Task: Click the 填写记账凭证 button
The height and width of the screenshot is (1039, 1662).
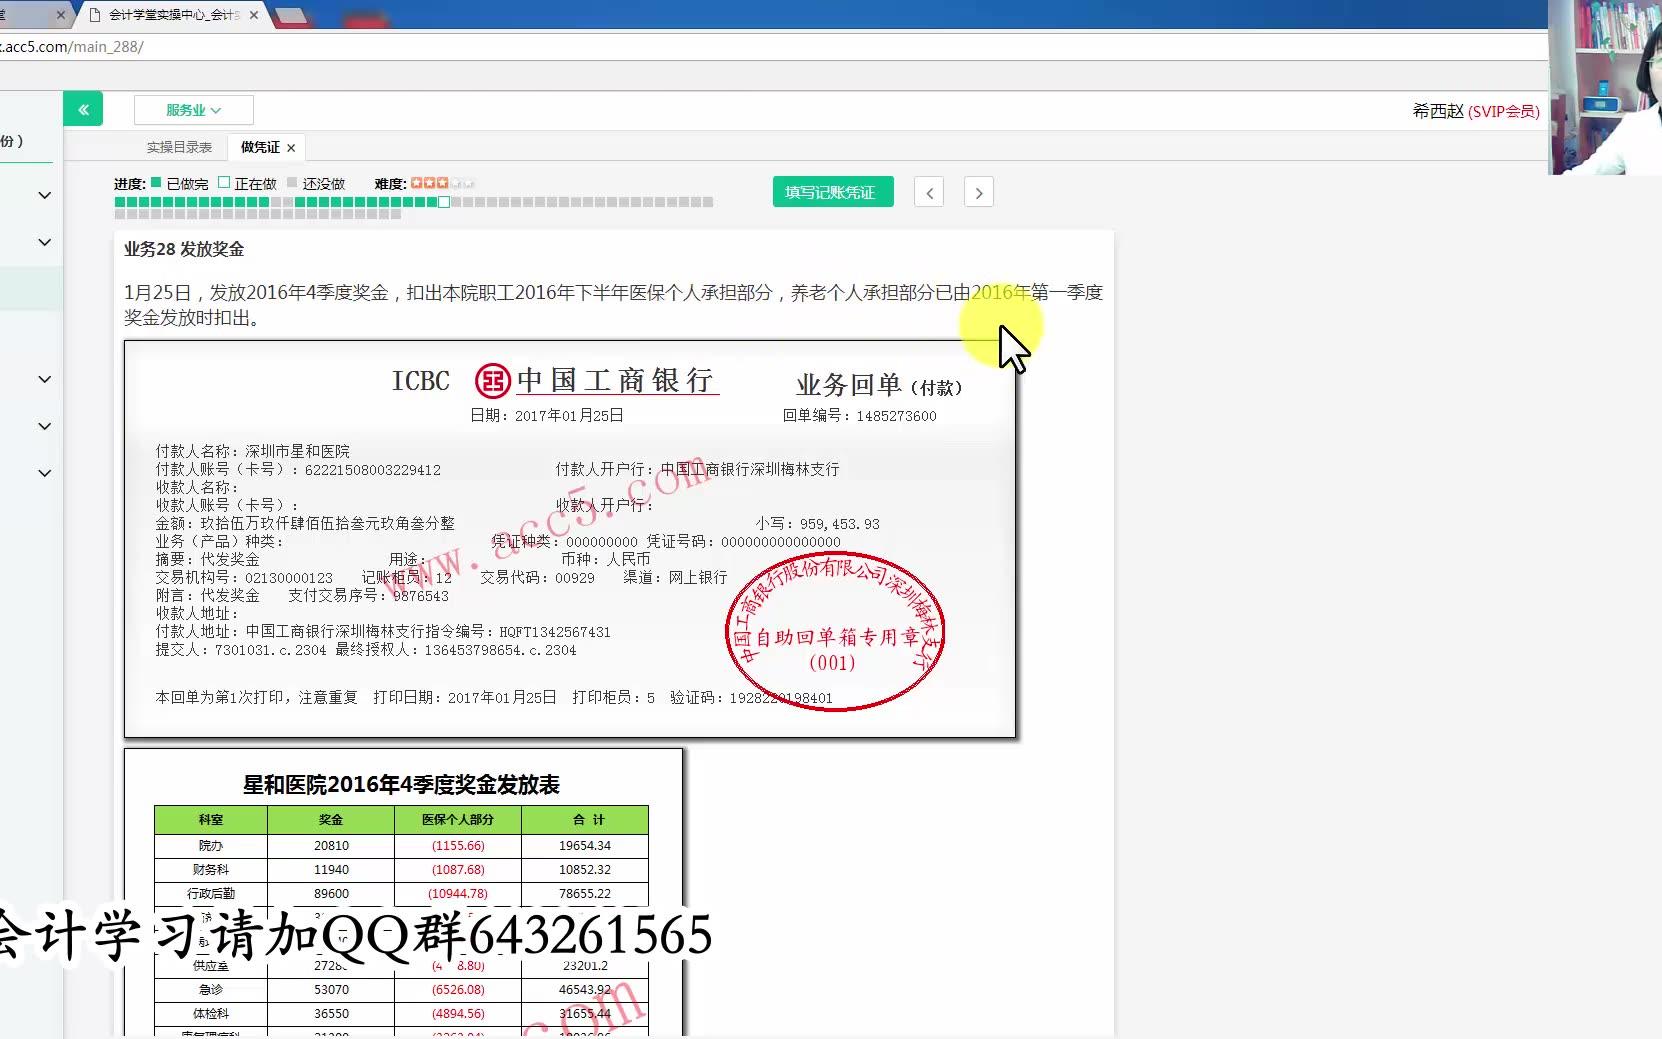Action: 832,191
